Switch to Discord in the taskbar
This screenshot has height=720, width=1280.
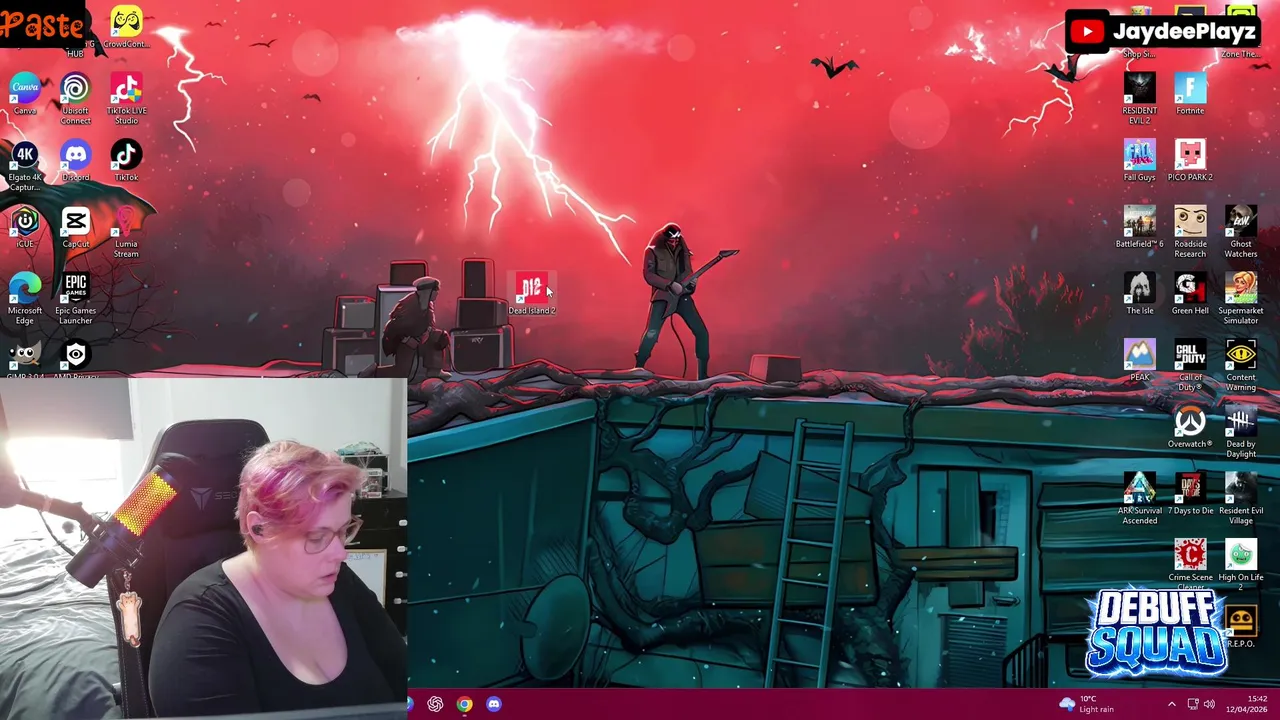[x=494, y=704]
